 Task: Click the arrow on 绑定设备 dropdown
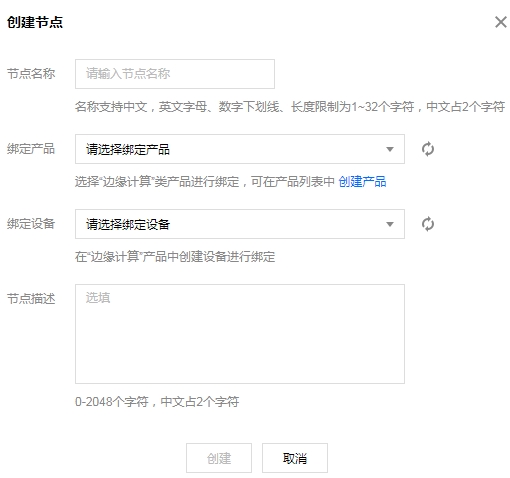coord(390,224)
